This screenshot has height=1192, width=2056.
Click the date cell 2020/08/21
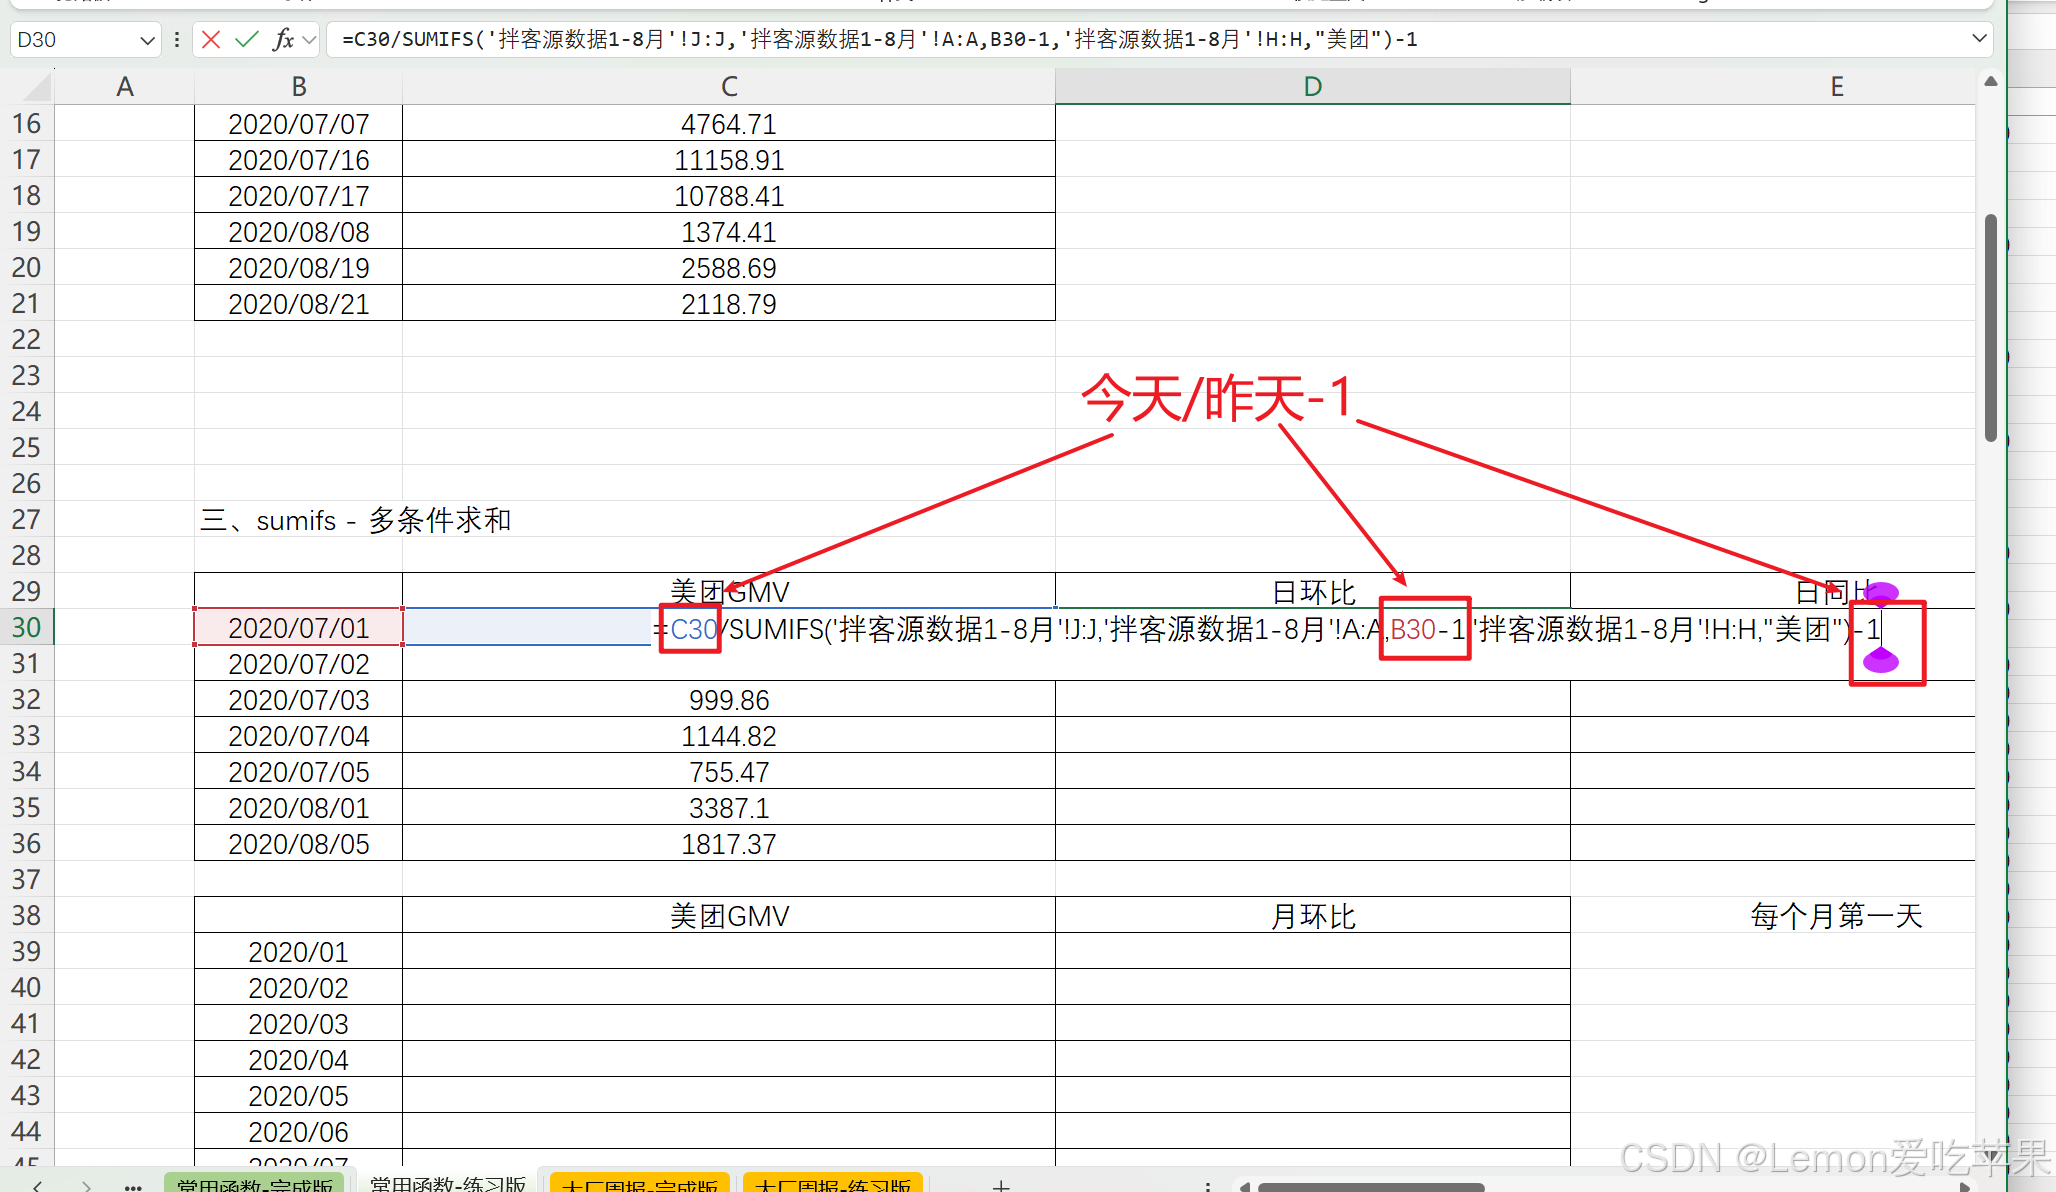pyautogui.click(x=299, y=304)
